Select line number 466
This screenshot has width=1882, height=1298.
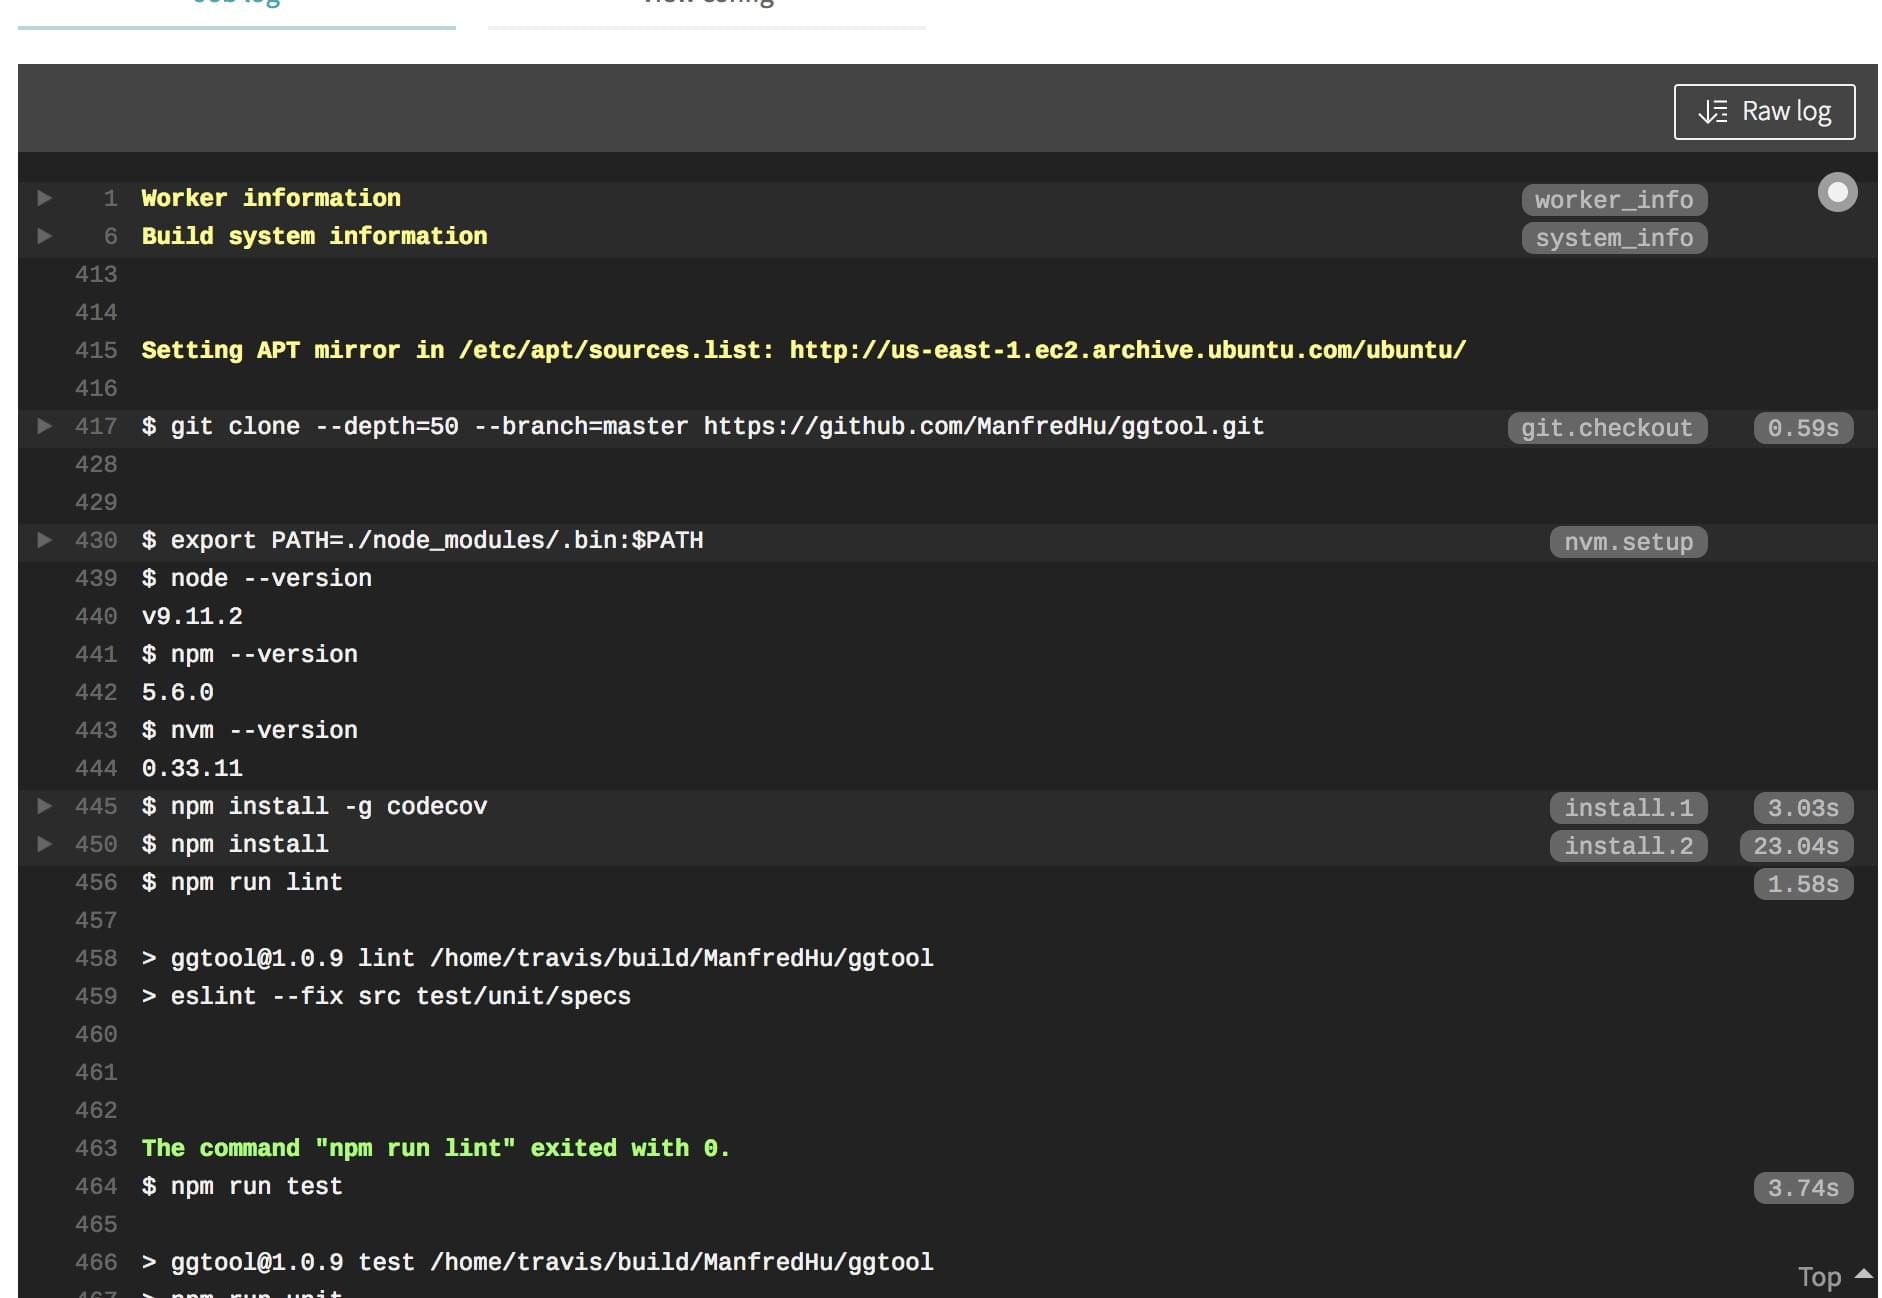[96, 1262]
